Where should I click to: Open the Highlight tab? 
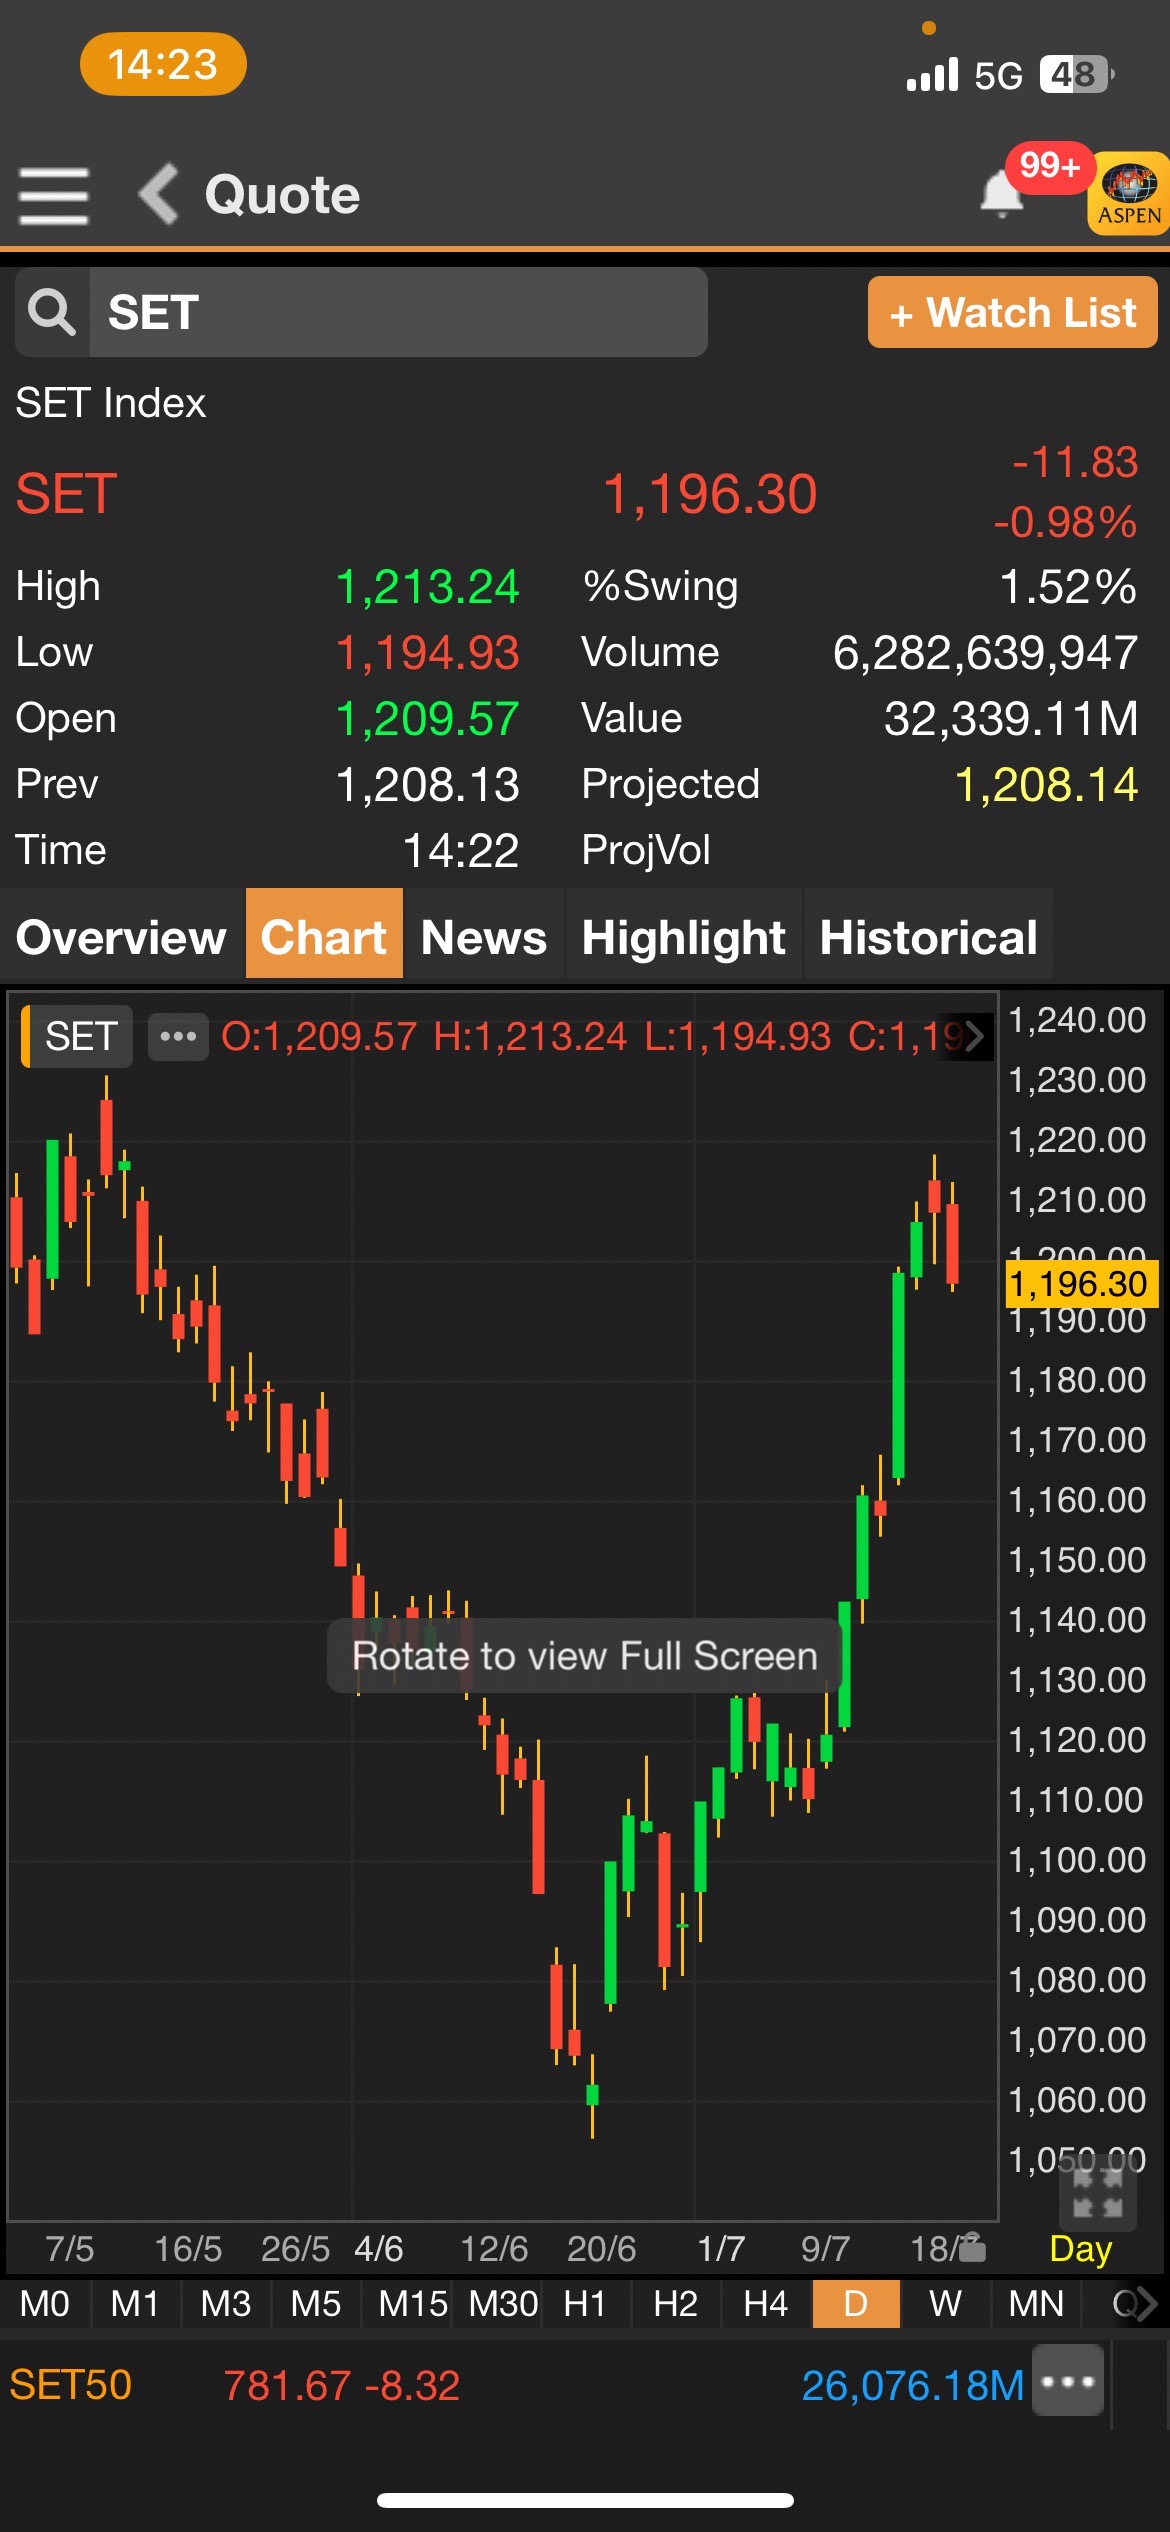pos(684,937)
